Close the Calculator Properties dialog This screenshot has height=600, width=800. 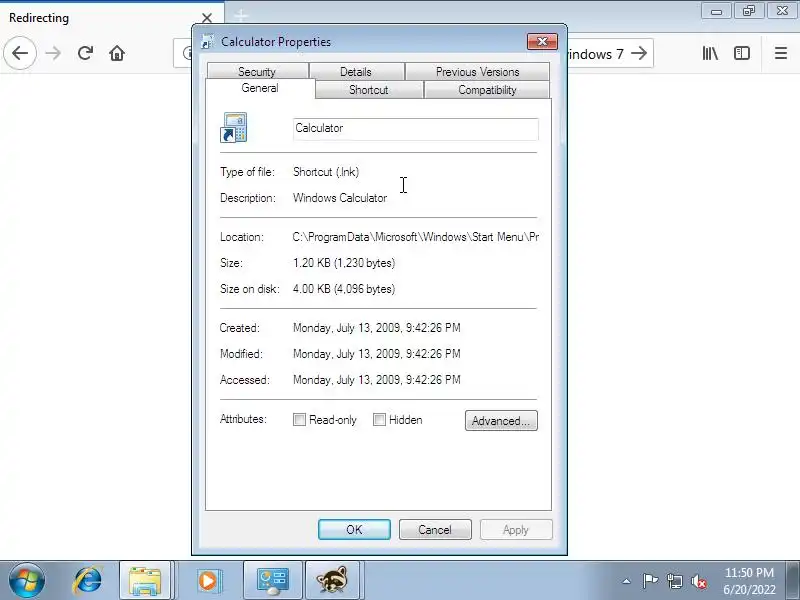pos(542,41)
